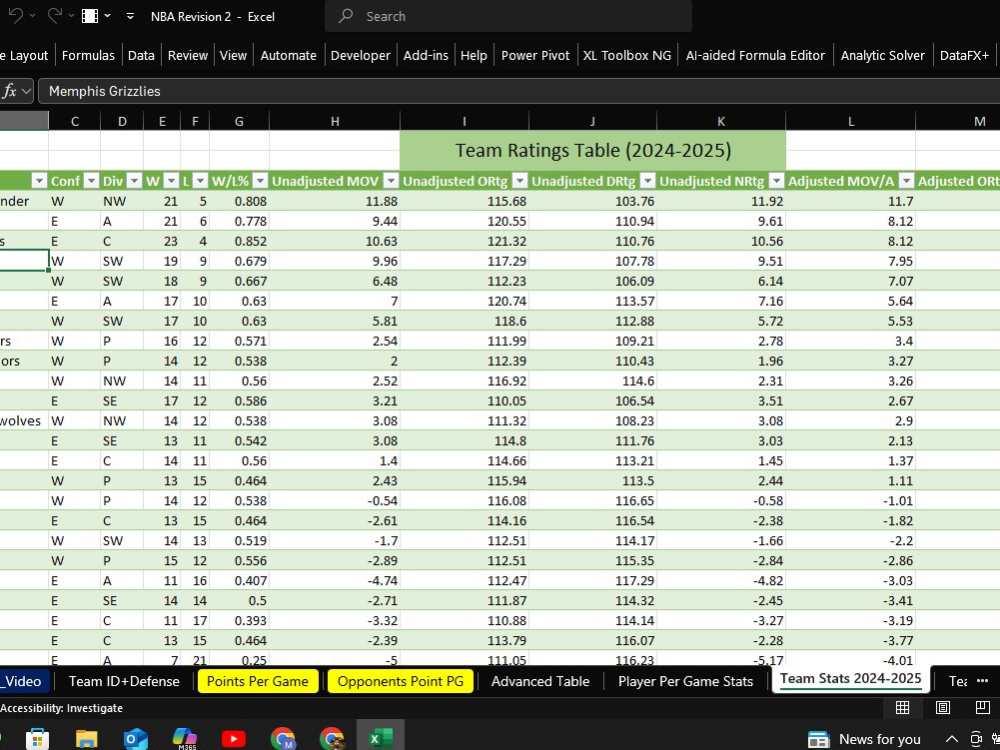Image resolution: width=1000 pixels, height=750 pixels.
Task: Select column K header
Action: tap(721, 121)
